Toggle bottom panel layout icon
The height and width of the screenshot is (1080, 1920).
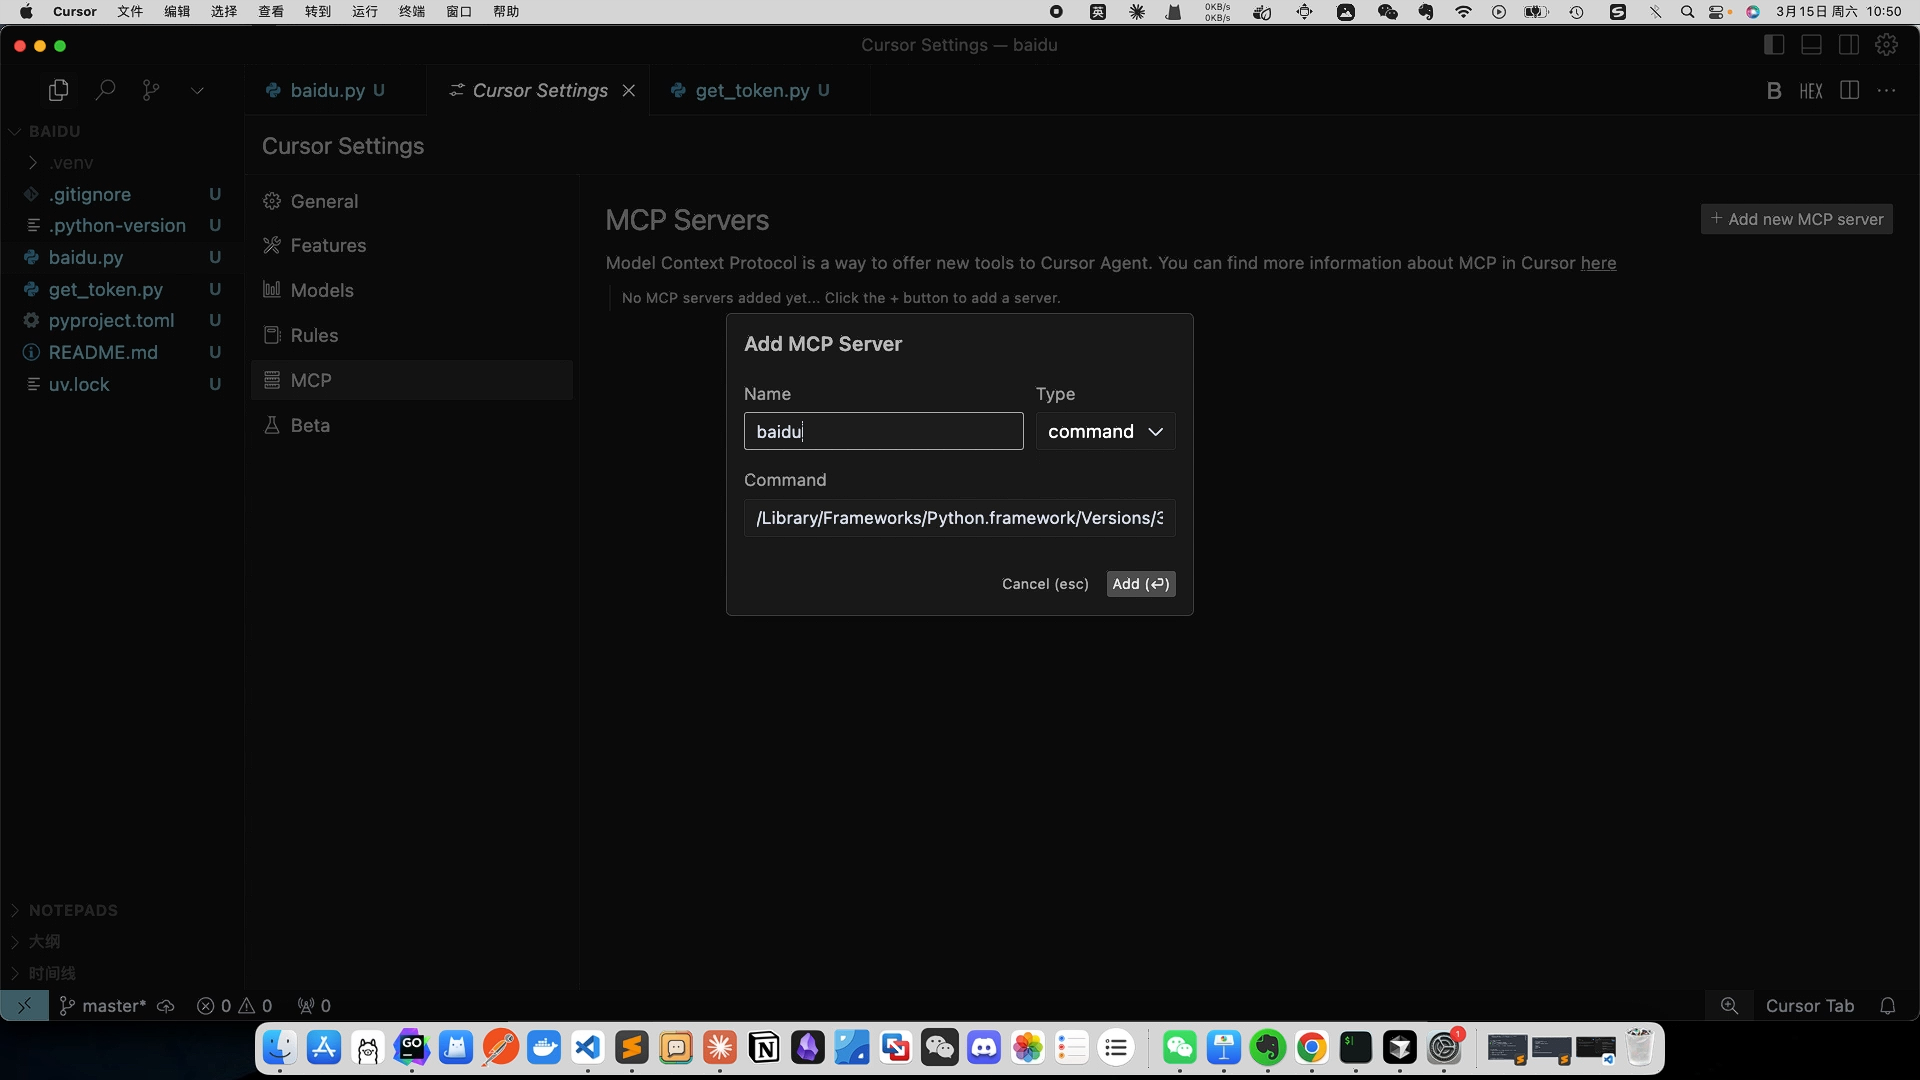(1811, 45)
